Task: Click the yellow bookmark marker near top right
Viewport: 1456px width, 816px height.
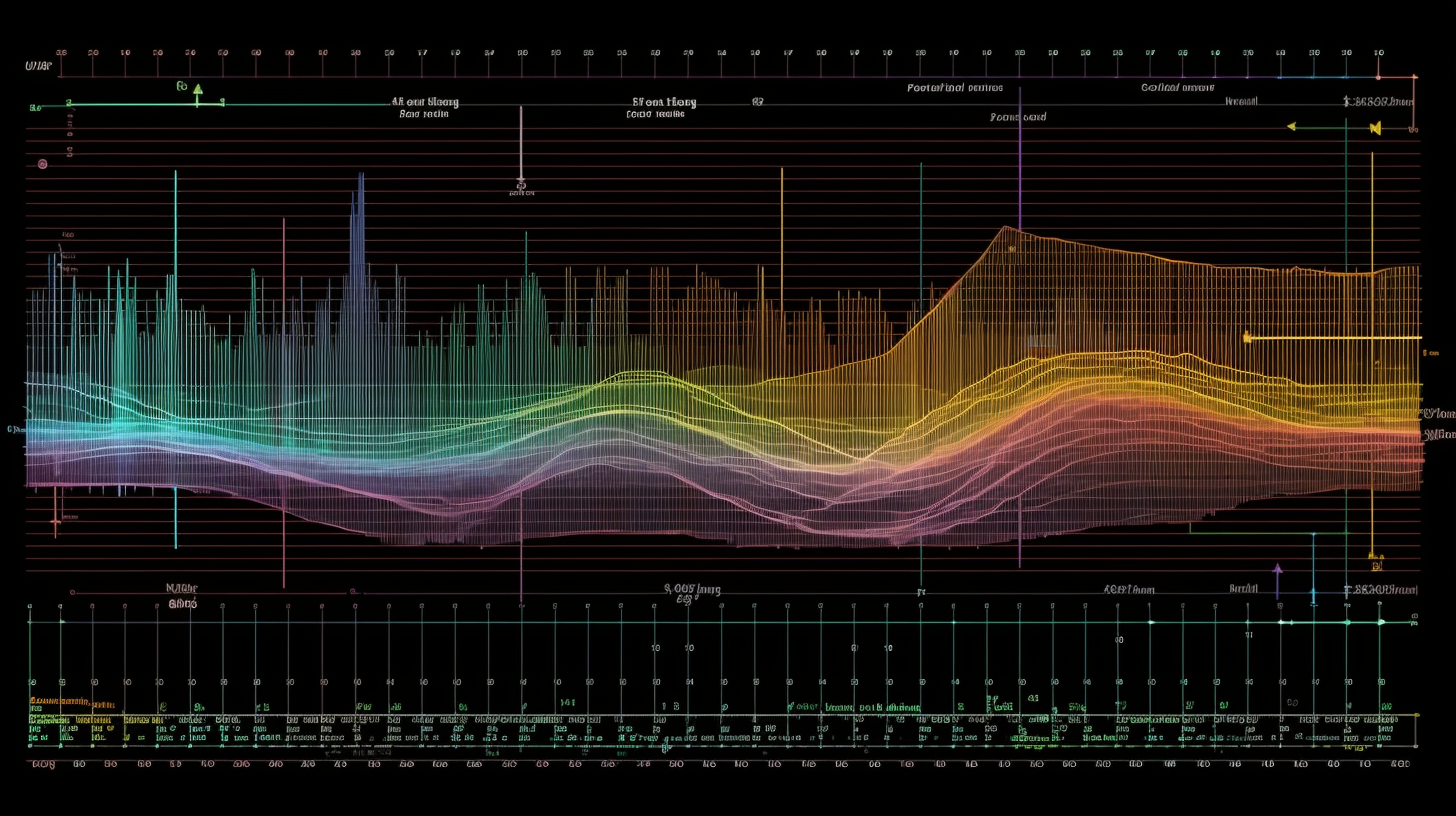Action: point(1376,128)
